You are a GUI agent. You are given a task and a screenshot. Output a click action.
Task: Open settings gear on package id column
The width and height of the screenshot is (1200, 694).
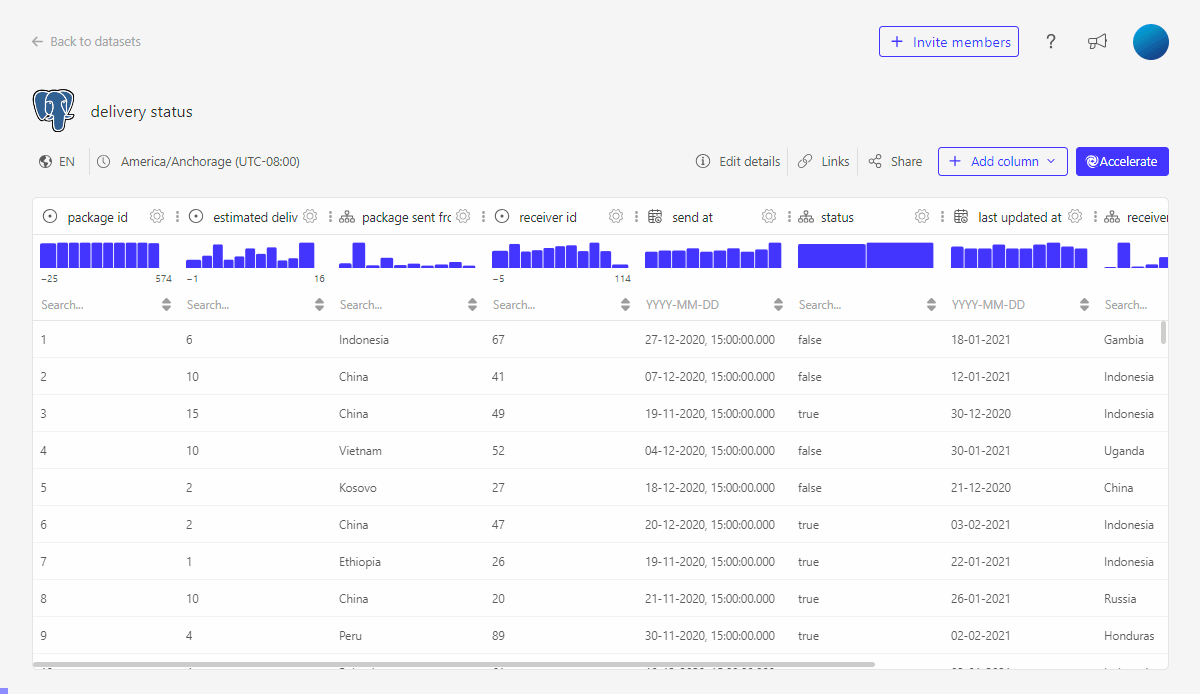click(x=156, y=216)
